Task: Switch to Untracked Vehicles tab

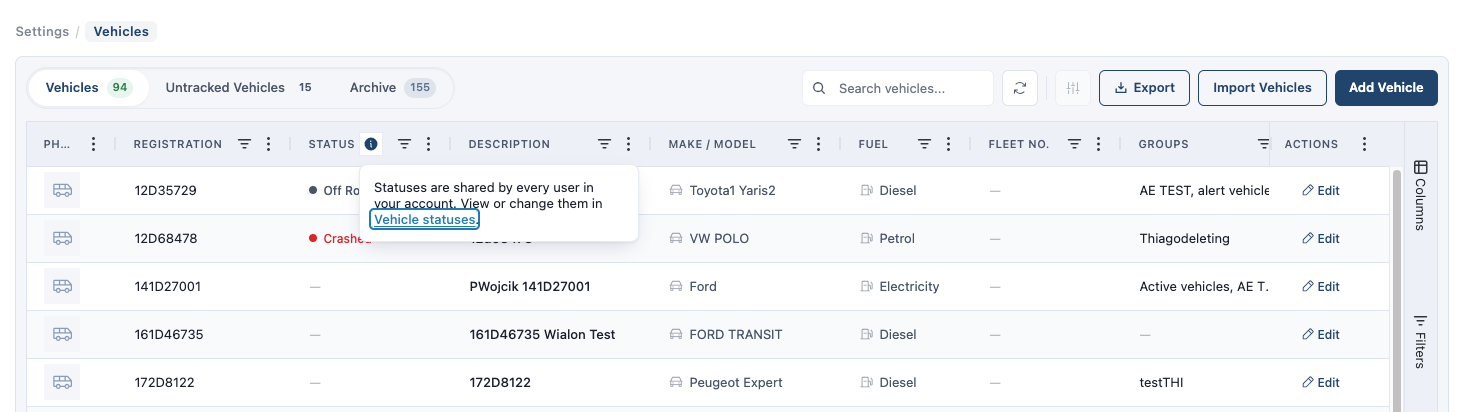Action: (x=239, y=88)
